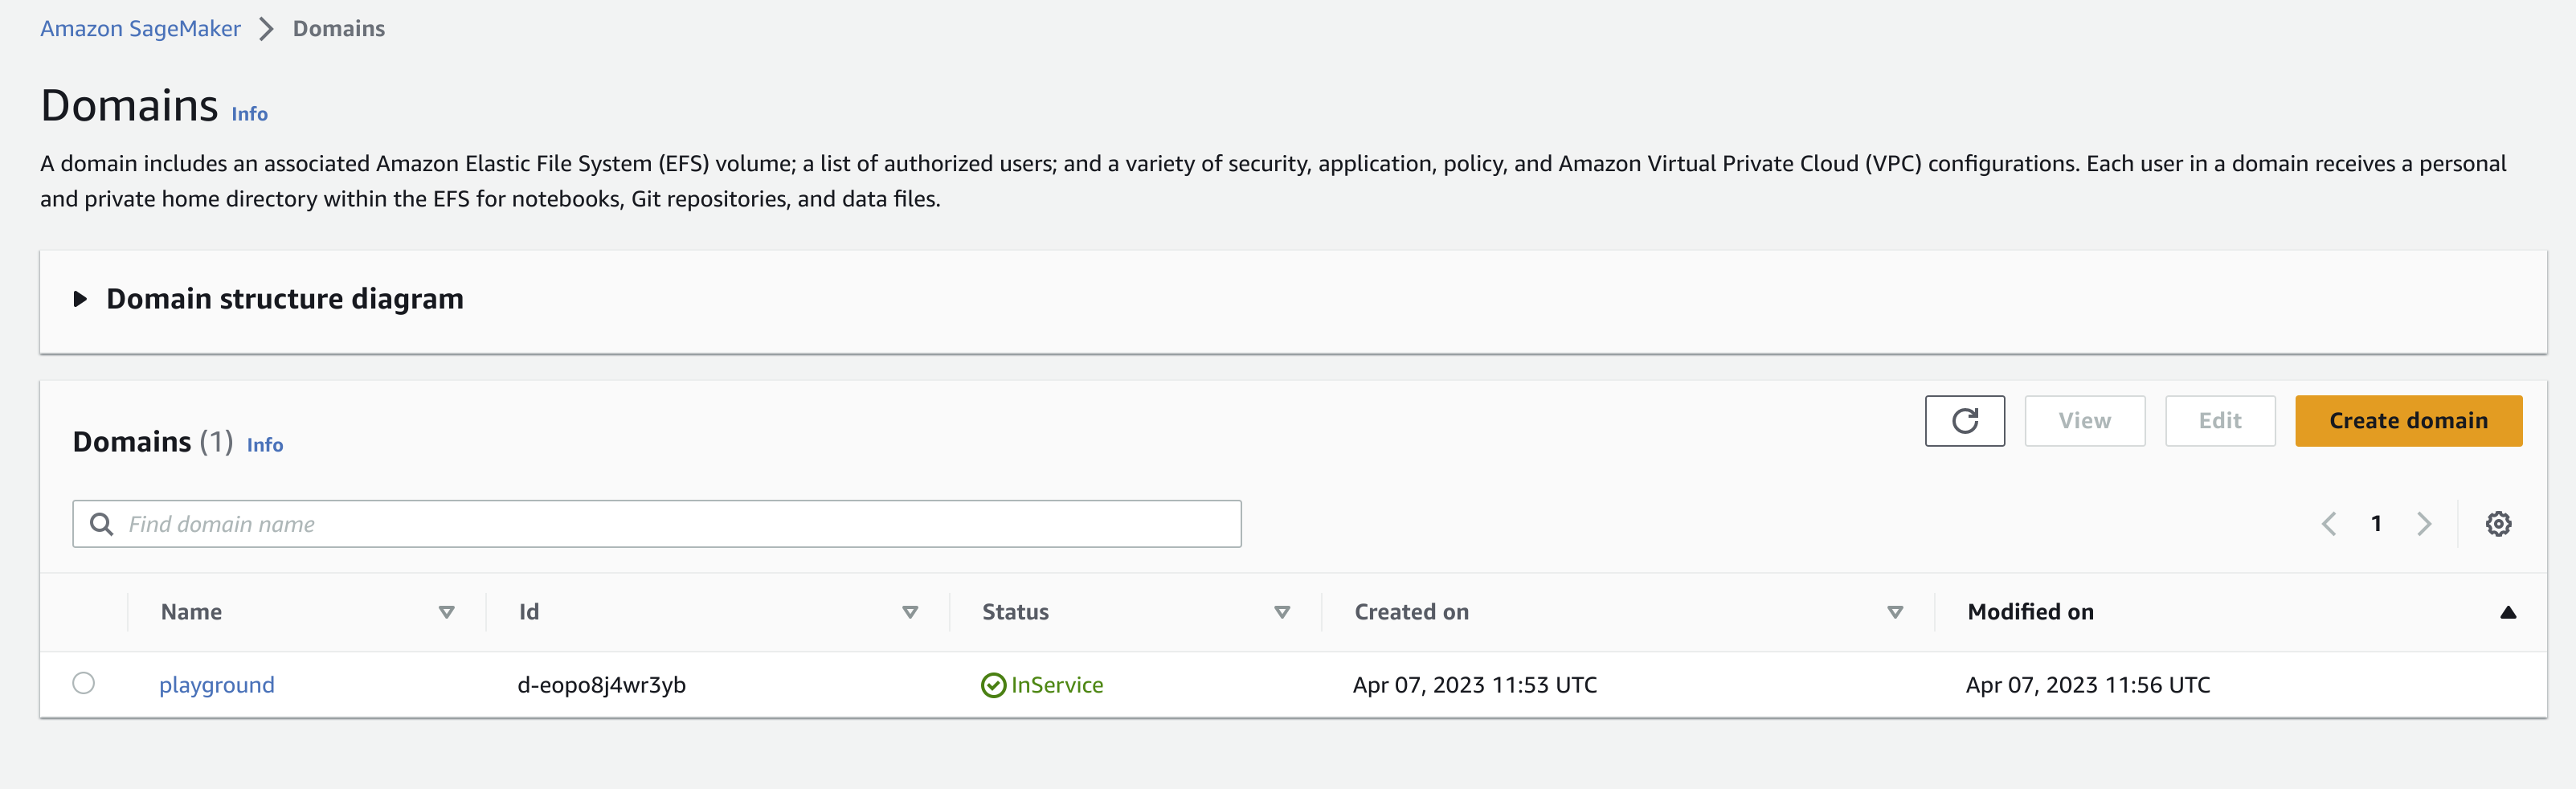Image resolution: width=2576 pixels, height=789 pixels.
Task: Click the Create domain button
Action: click(x=2407, y=421)
